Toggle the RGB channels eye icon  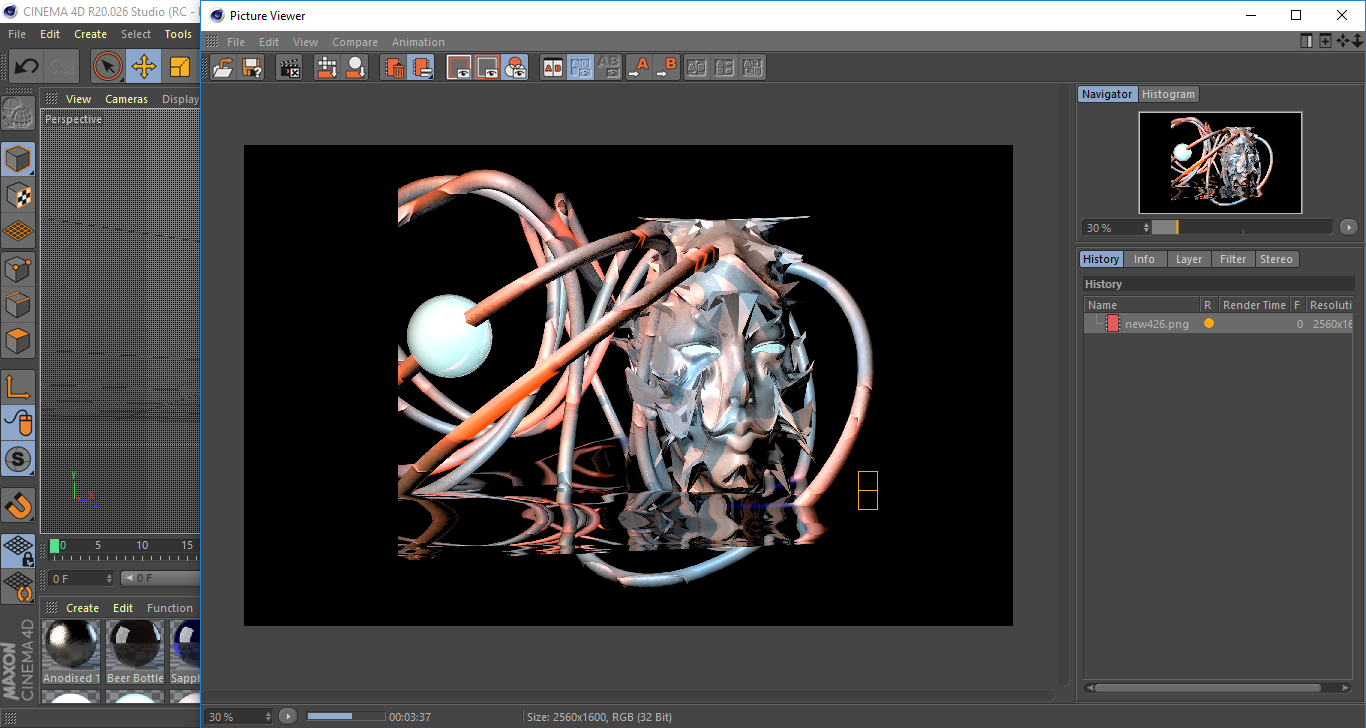(515, 68)
